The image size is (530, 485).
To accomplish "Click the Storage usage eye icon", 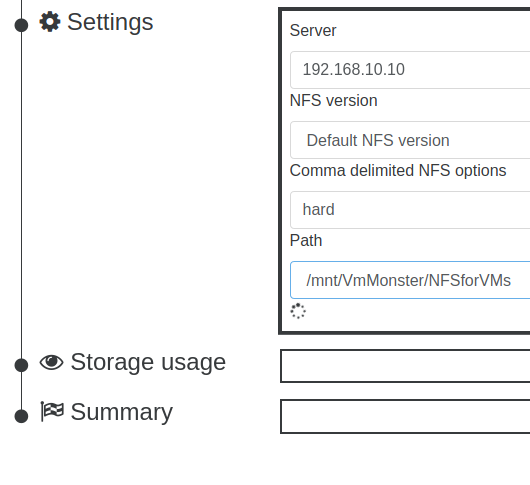I will click(51, 362).
